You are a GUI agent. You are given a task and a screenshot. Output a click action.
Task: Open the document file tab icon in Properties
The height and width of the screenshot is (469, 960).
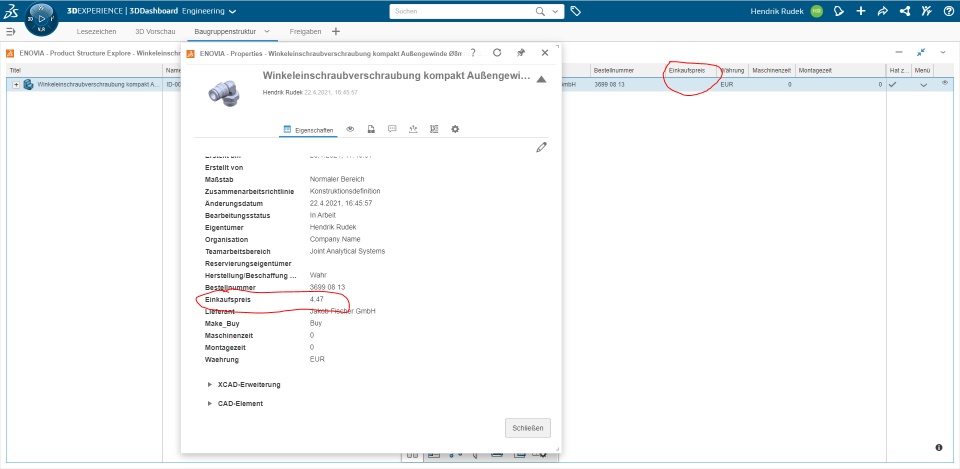(x=371, y=129)
